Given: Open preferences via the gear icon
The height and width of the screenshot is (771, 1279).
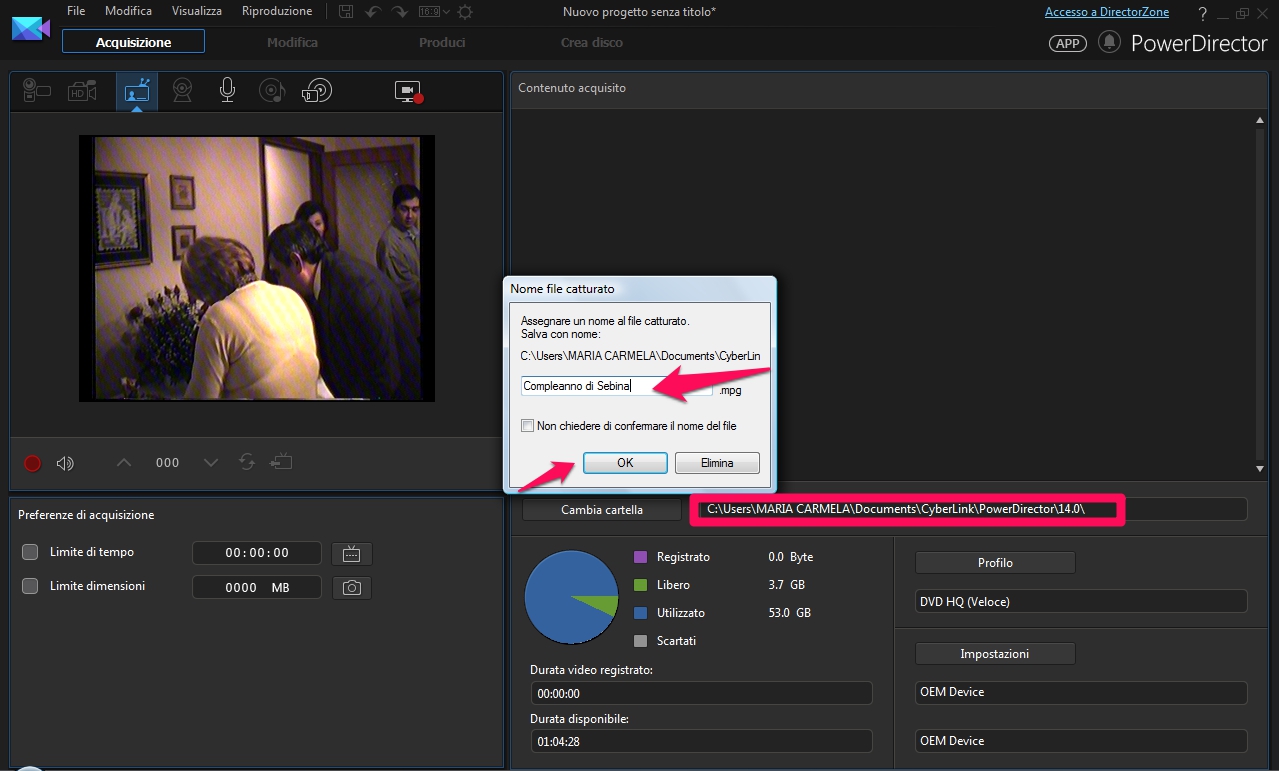Looking at the screenshot, I should (x=464, y=12).
